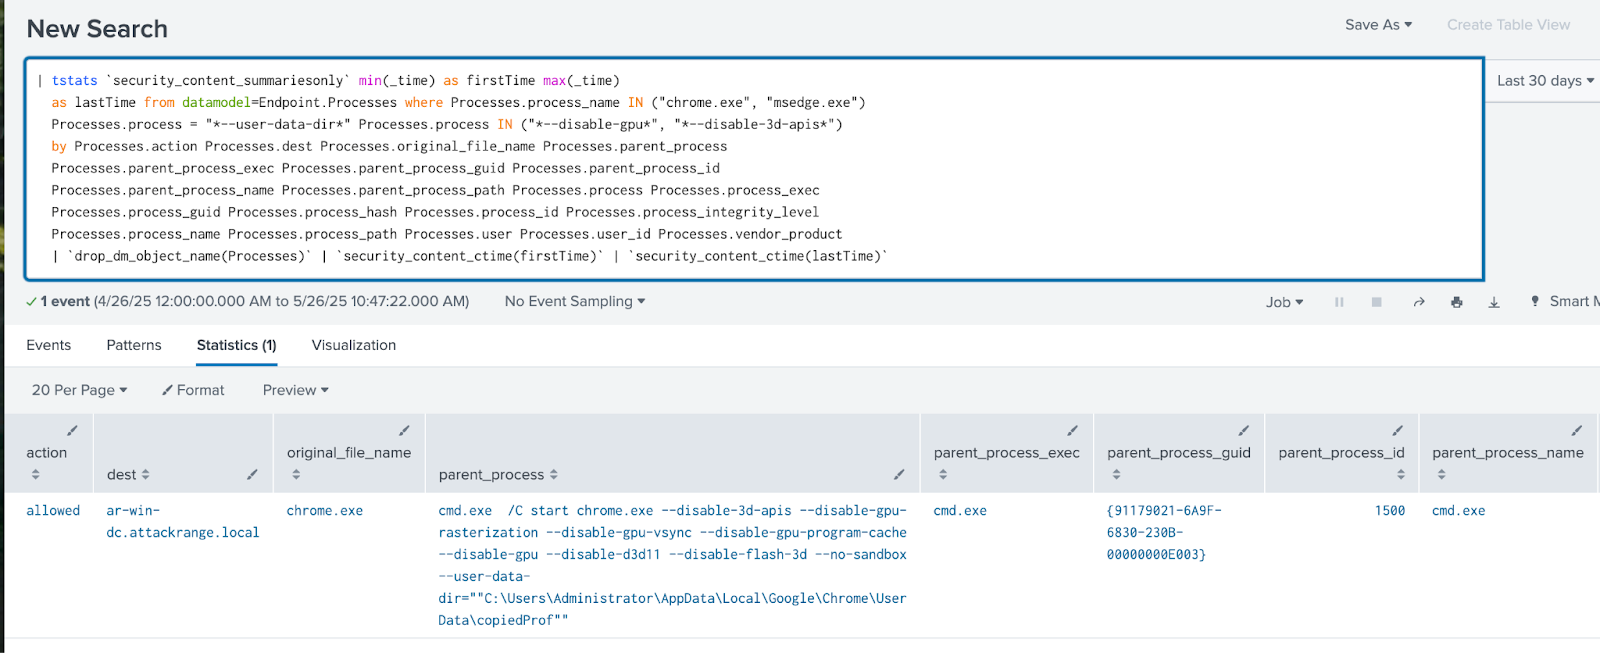The image size is (1600, 653).
Task: Edit the parent_process_id column pencil
Action: (1398, 431)
